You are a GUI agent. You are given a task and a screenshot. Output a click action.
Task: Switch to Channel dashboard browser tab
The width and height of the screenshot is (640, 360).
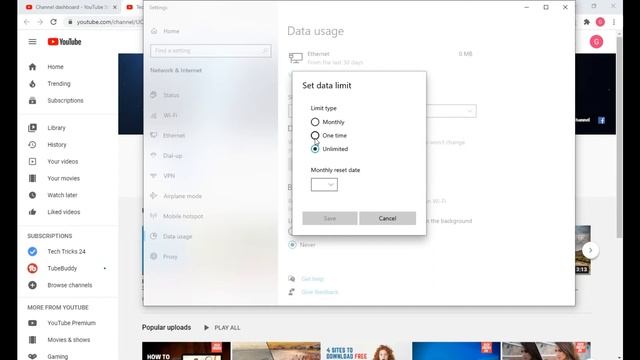pos(69,7)
